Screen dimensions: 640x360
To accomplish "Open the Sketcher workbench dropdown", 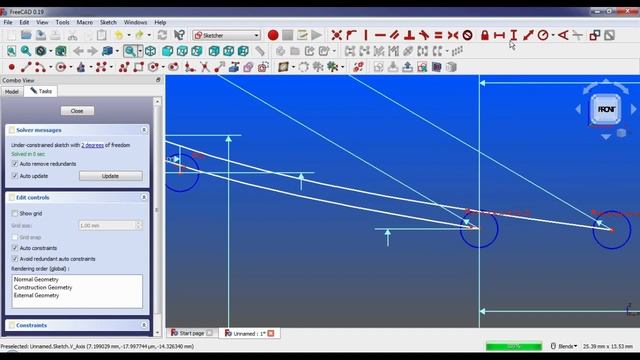I will [x=227, y=36].
